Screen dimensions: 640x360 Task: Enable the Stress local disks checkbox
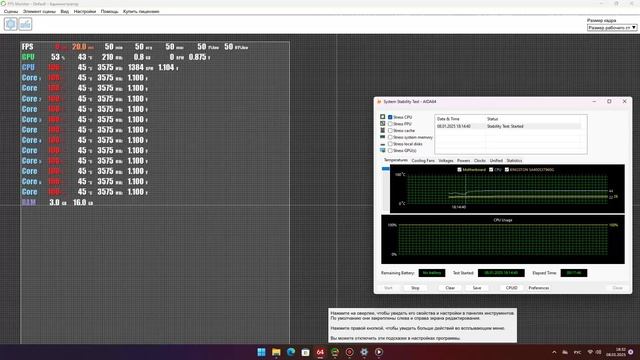click(x=390, y=144)
